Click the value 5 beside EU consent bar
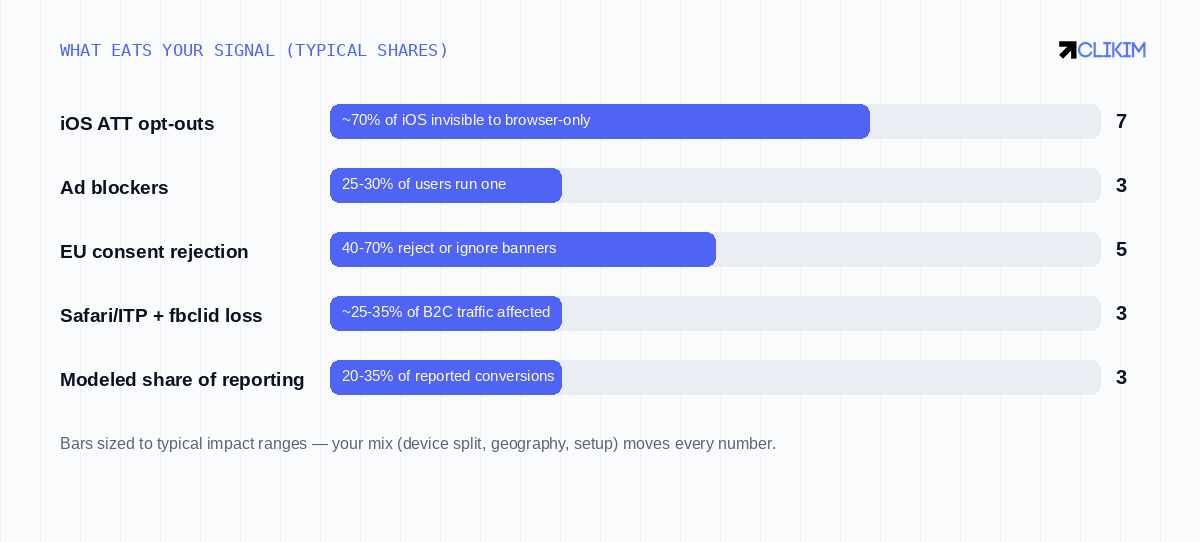The height and width of the screenshot is (542, 1200). [x=1121, y=250]
